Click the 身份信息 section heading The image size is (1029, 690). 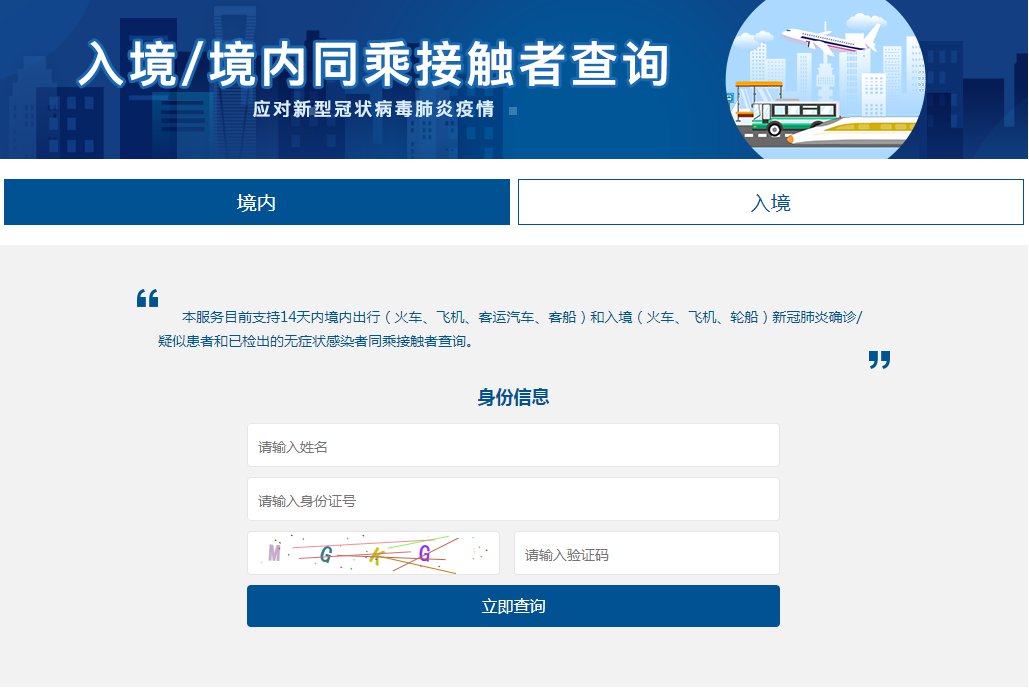[x=513, y=398]
